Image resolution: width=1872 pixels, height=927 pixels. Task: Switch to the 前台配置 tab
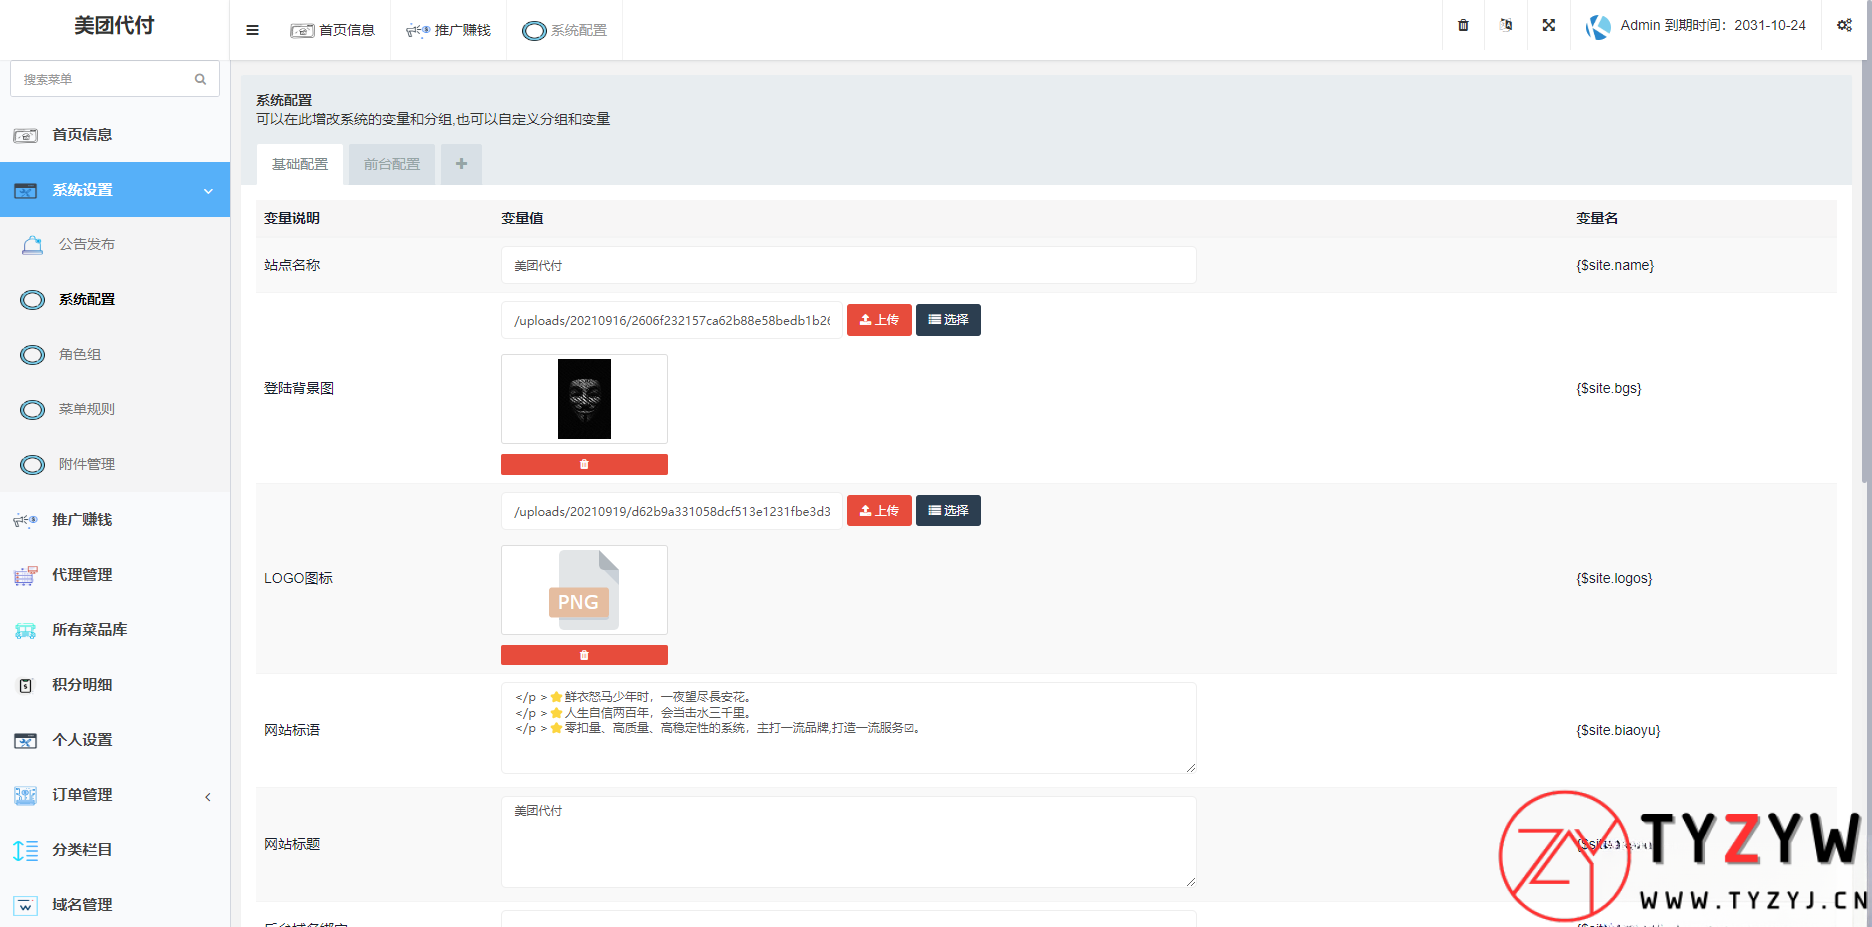coord(392,164)
